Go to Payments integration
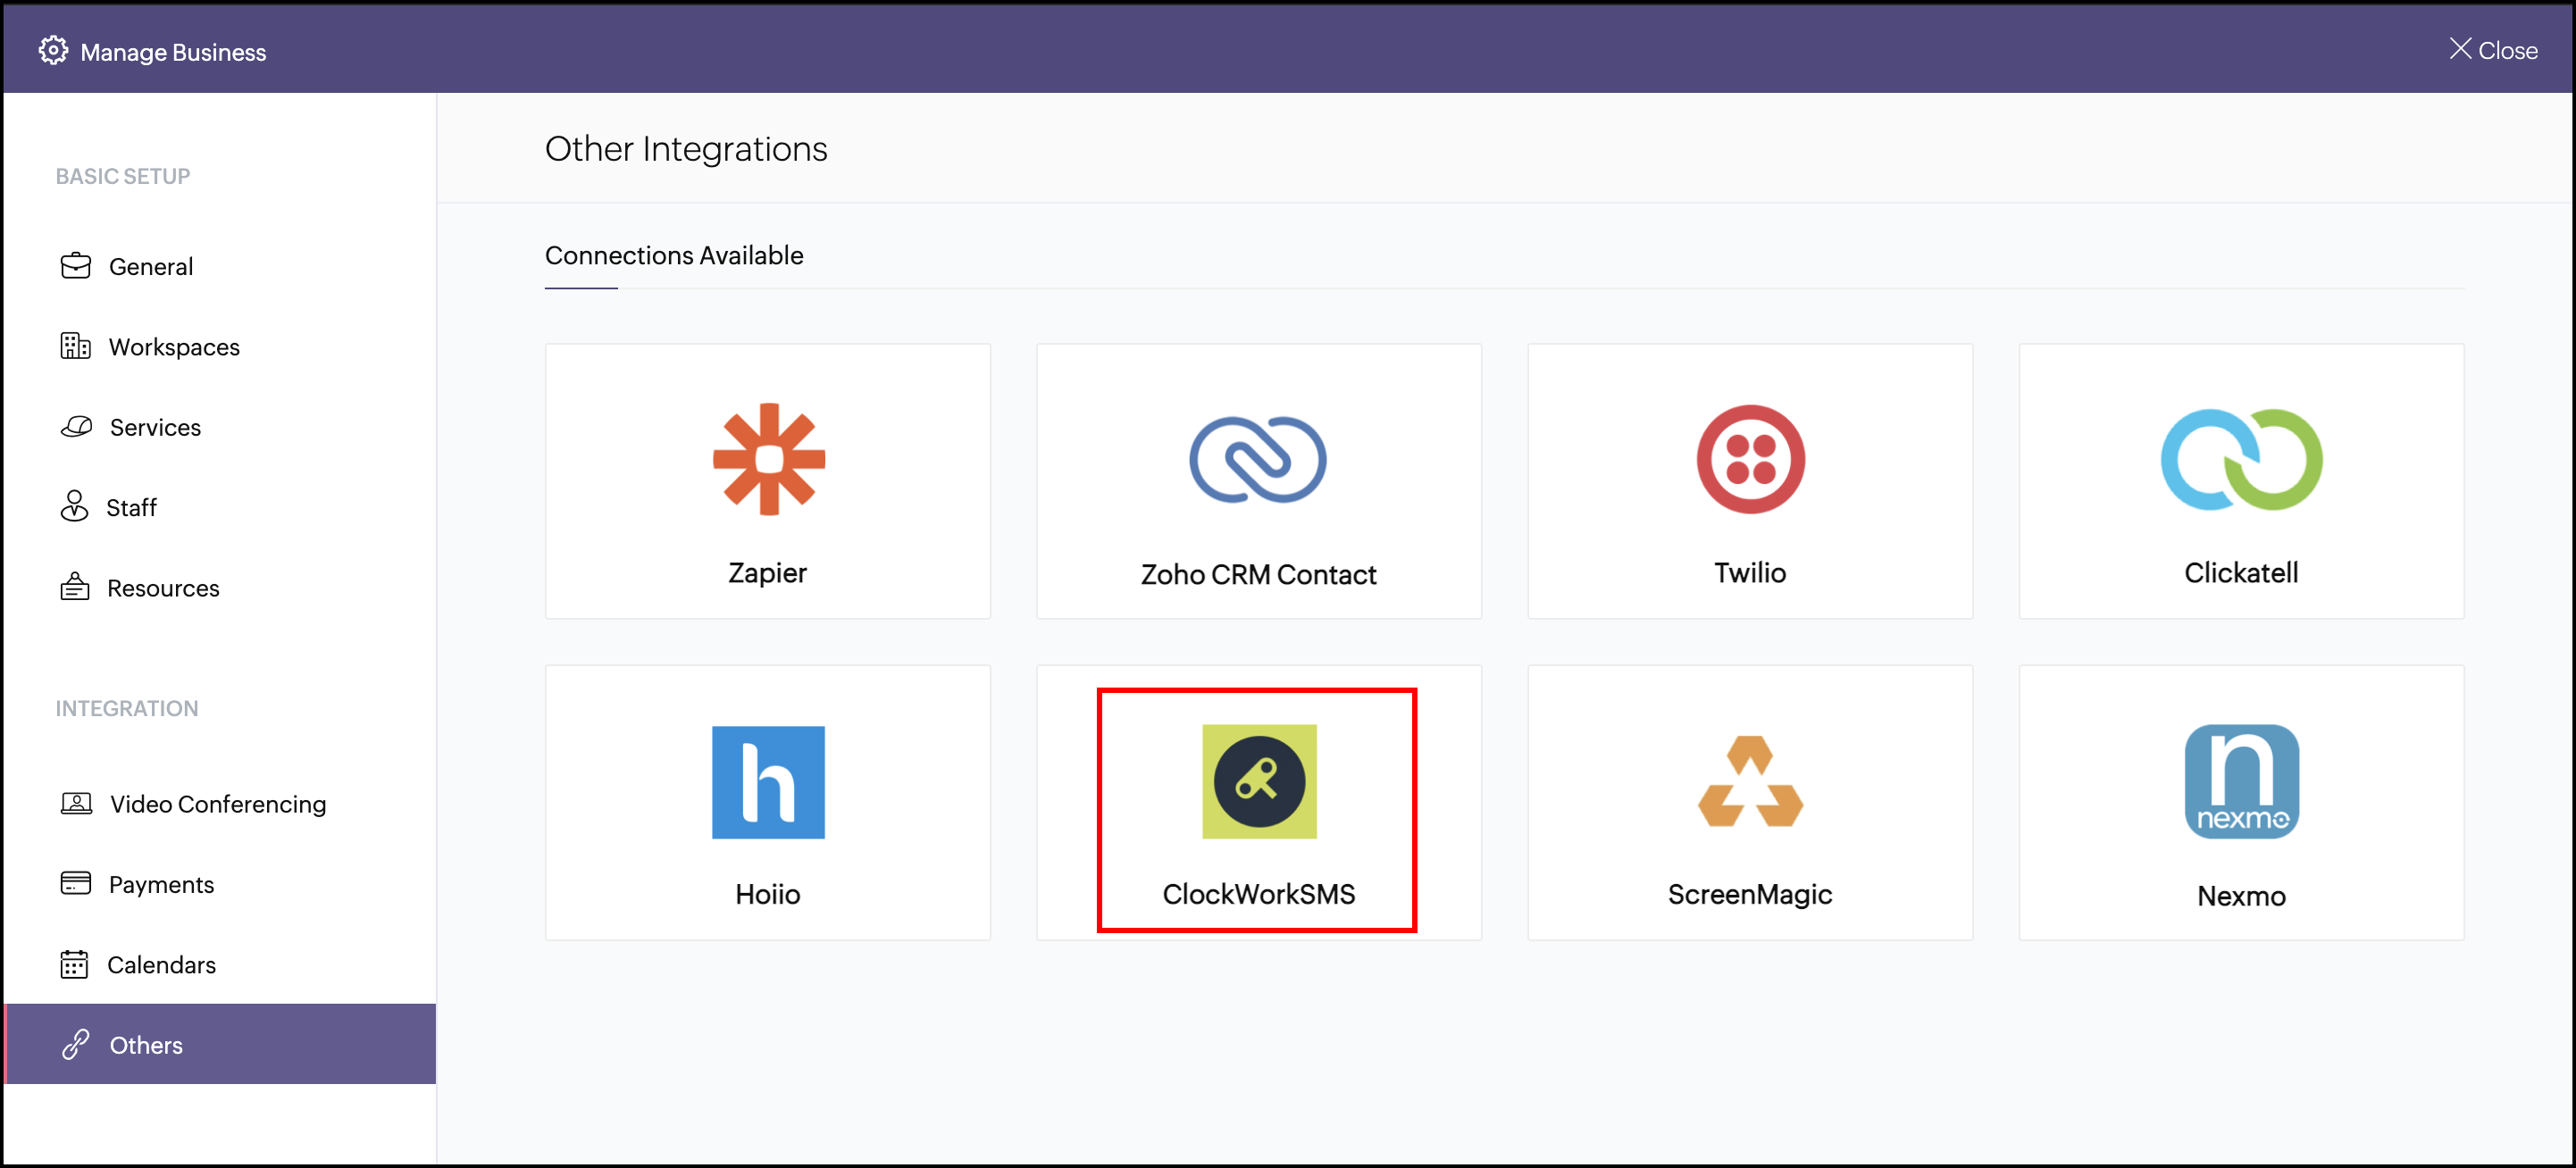 (161, 884)
